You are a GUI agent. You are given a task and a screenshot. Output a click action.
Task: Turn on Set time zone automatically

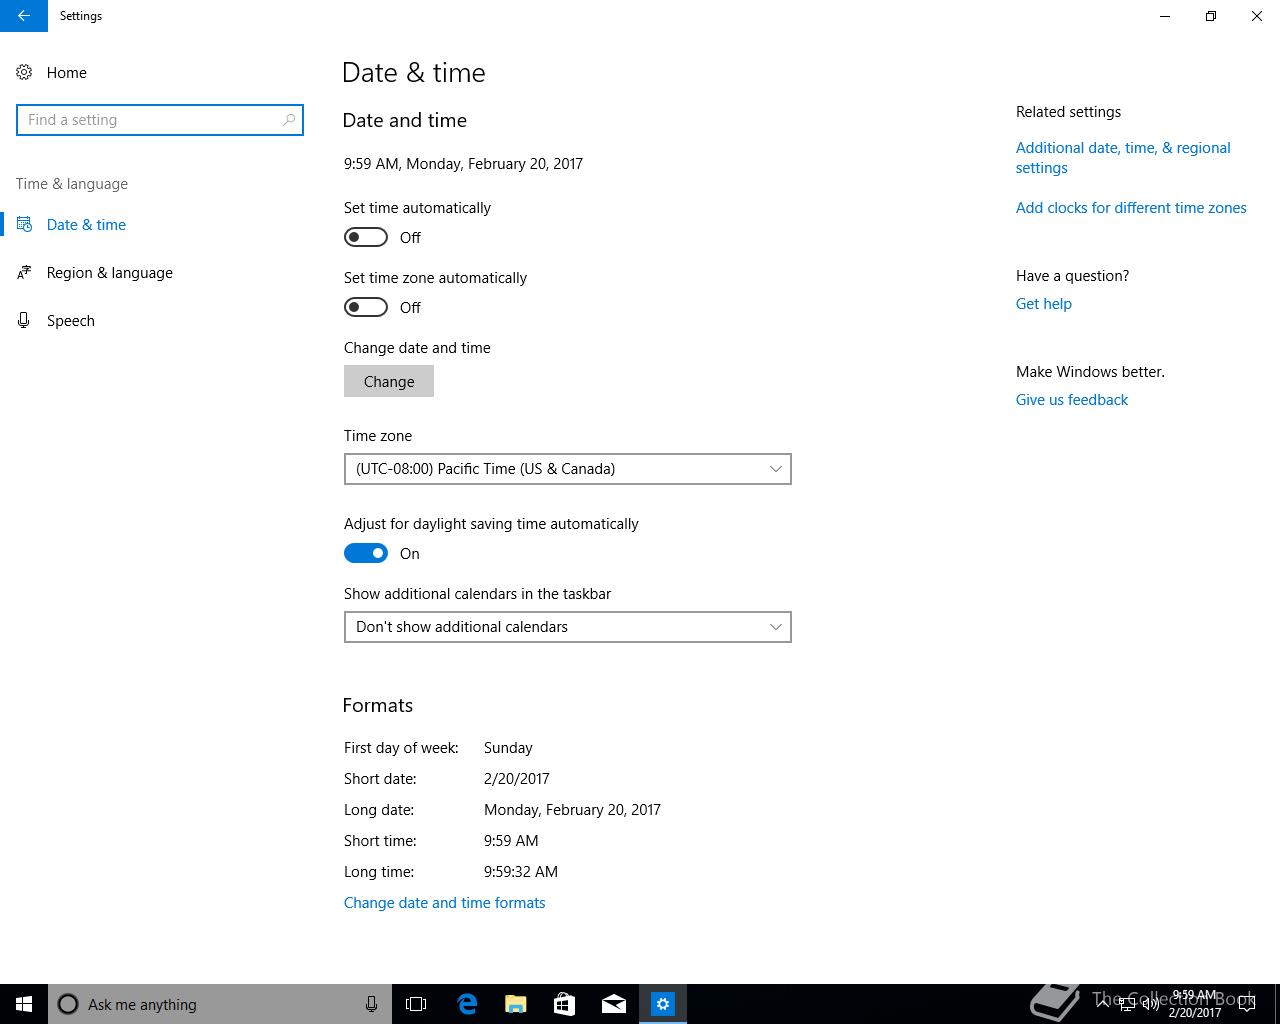coord(366,307)
